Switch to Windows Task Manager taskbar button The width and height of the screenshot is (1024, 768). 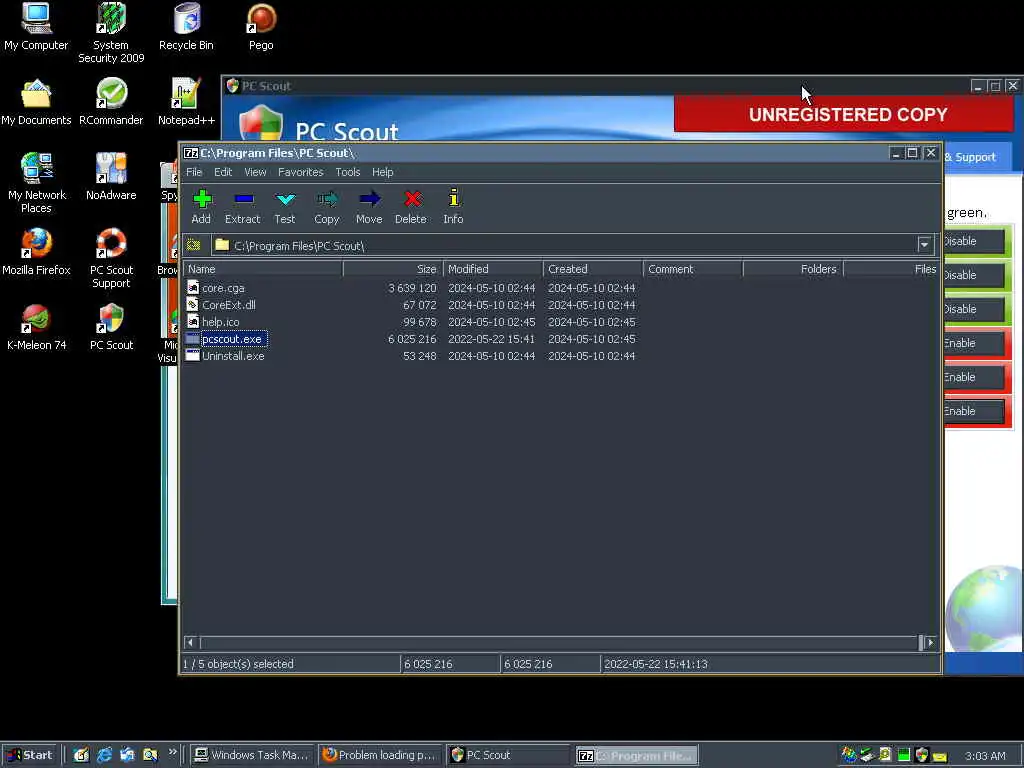point(251,755)
